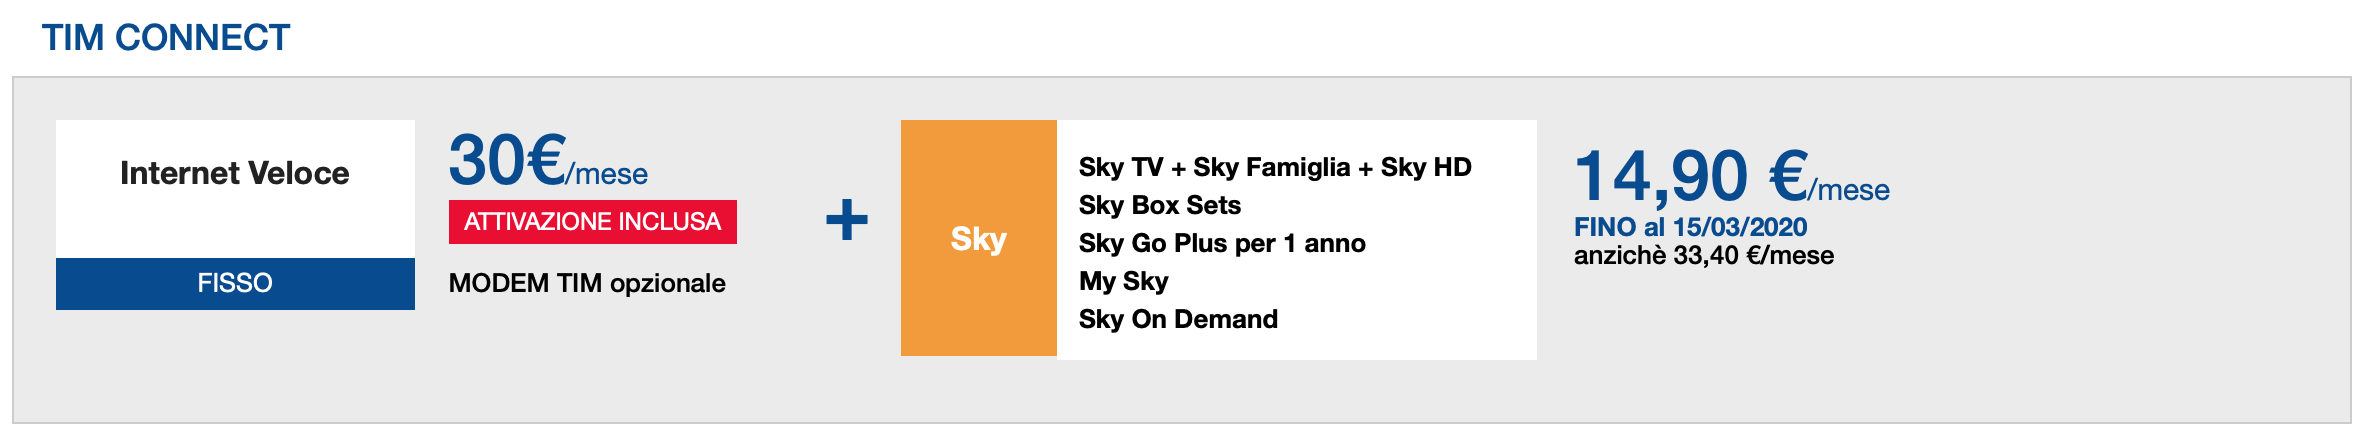Click the TIM CONNECT heading

tap(166, 38)
